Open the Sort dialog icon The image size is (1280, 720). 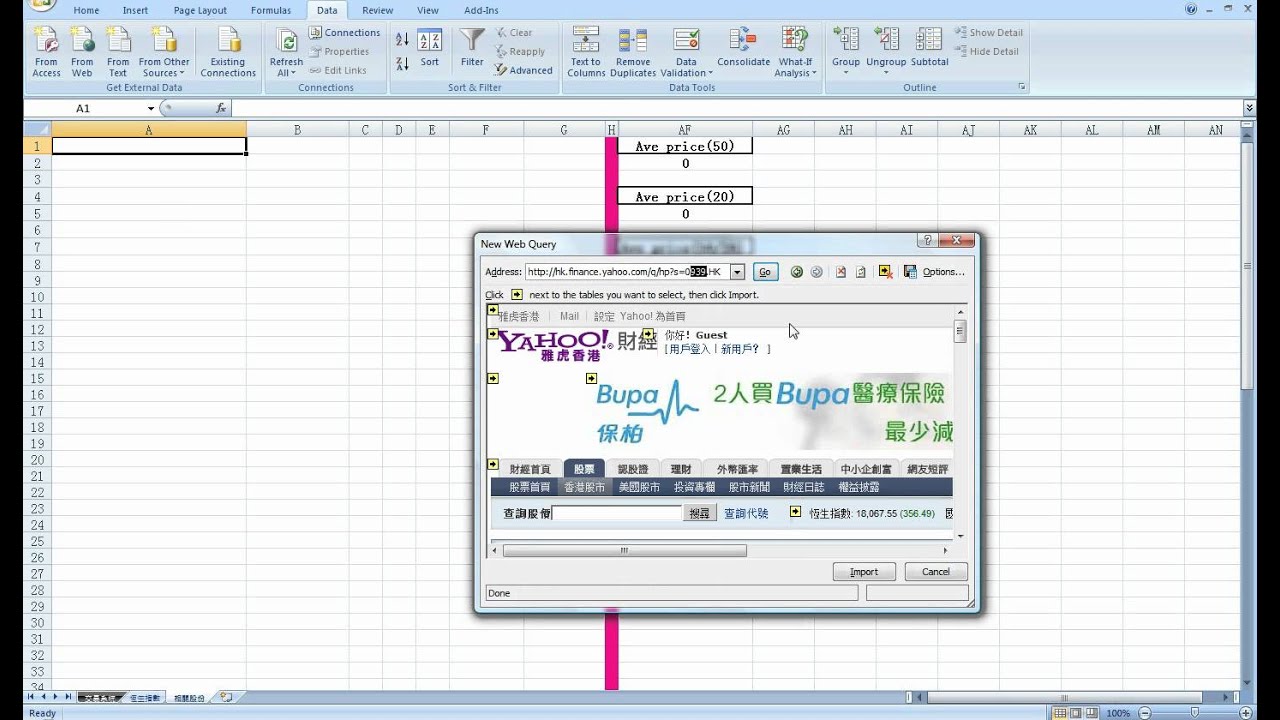click(x=429, y=48)
